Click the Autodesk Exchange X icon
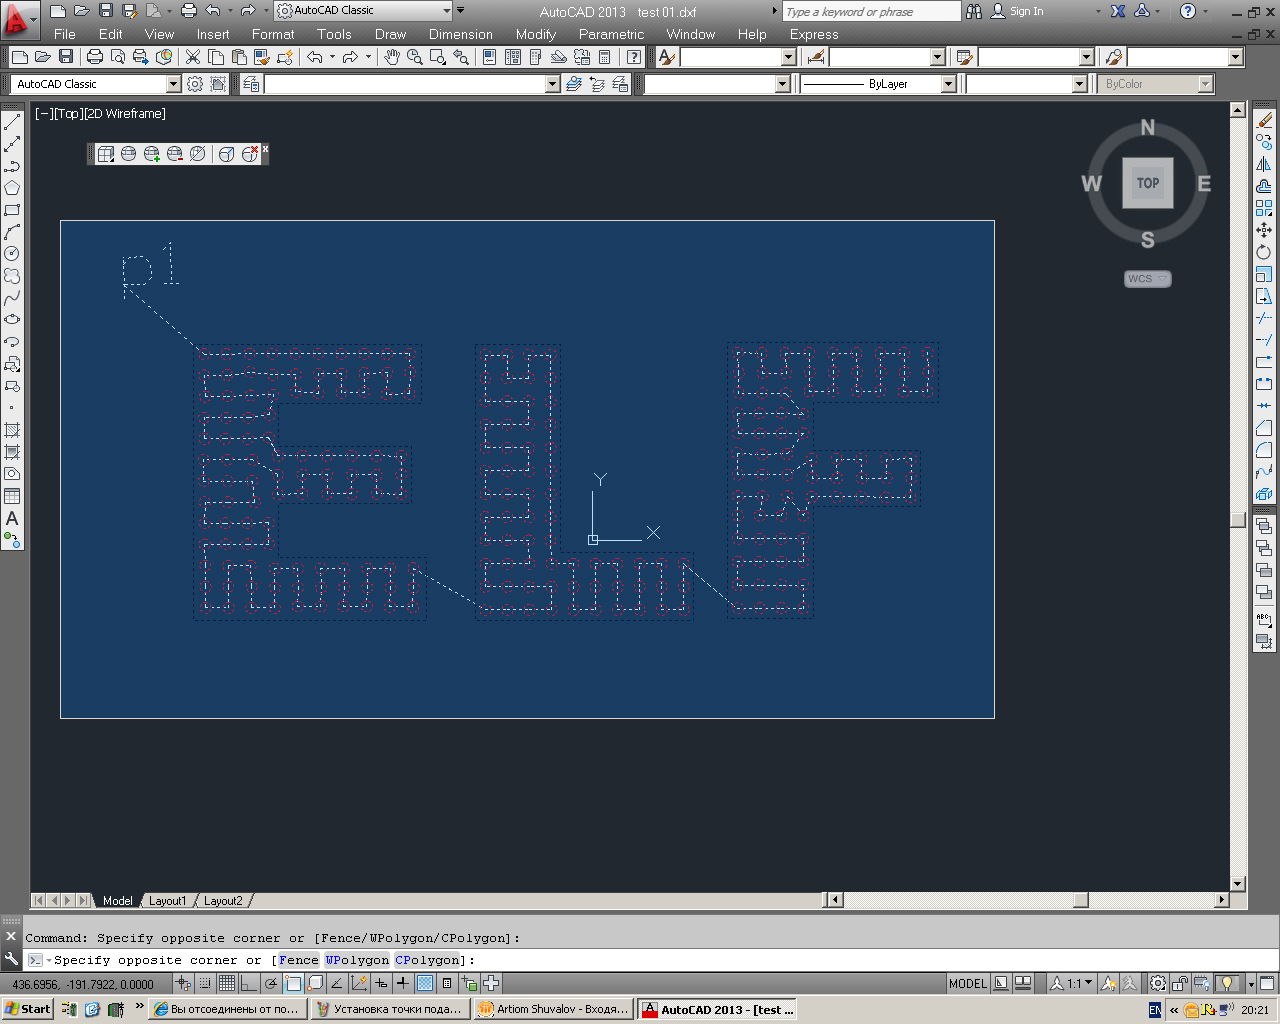Screen dimensions: 1280x1024 (1118, 11)
